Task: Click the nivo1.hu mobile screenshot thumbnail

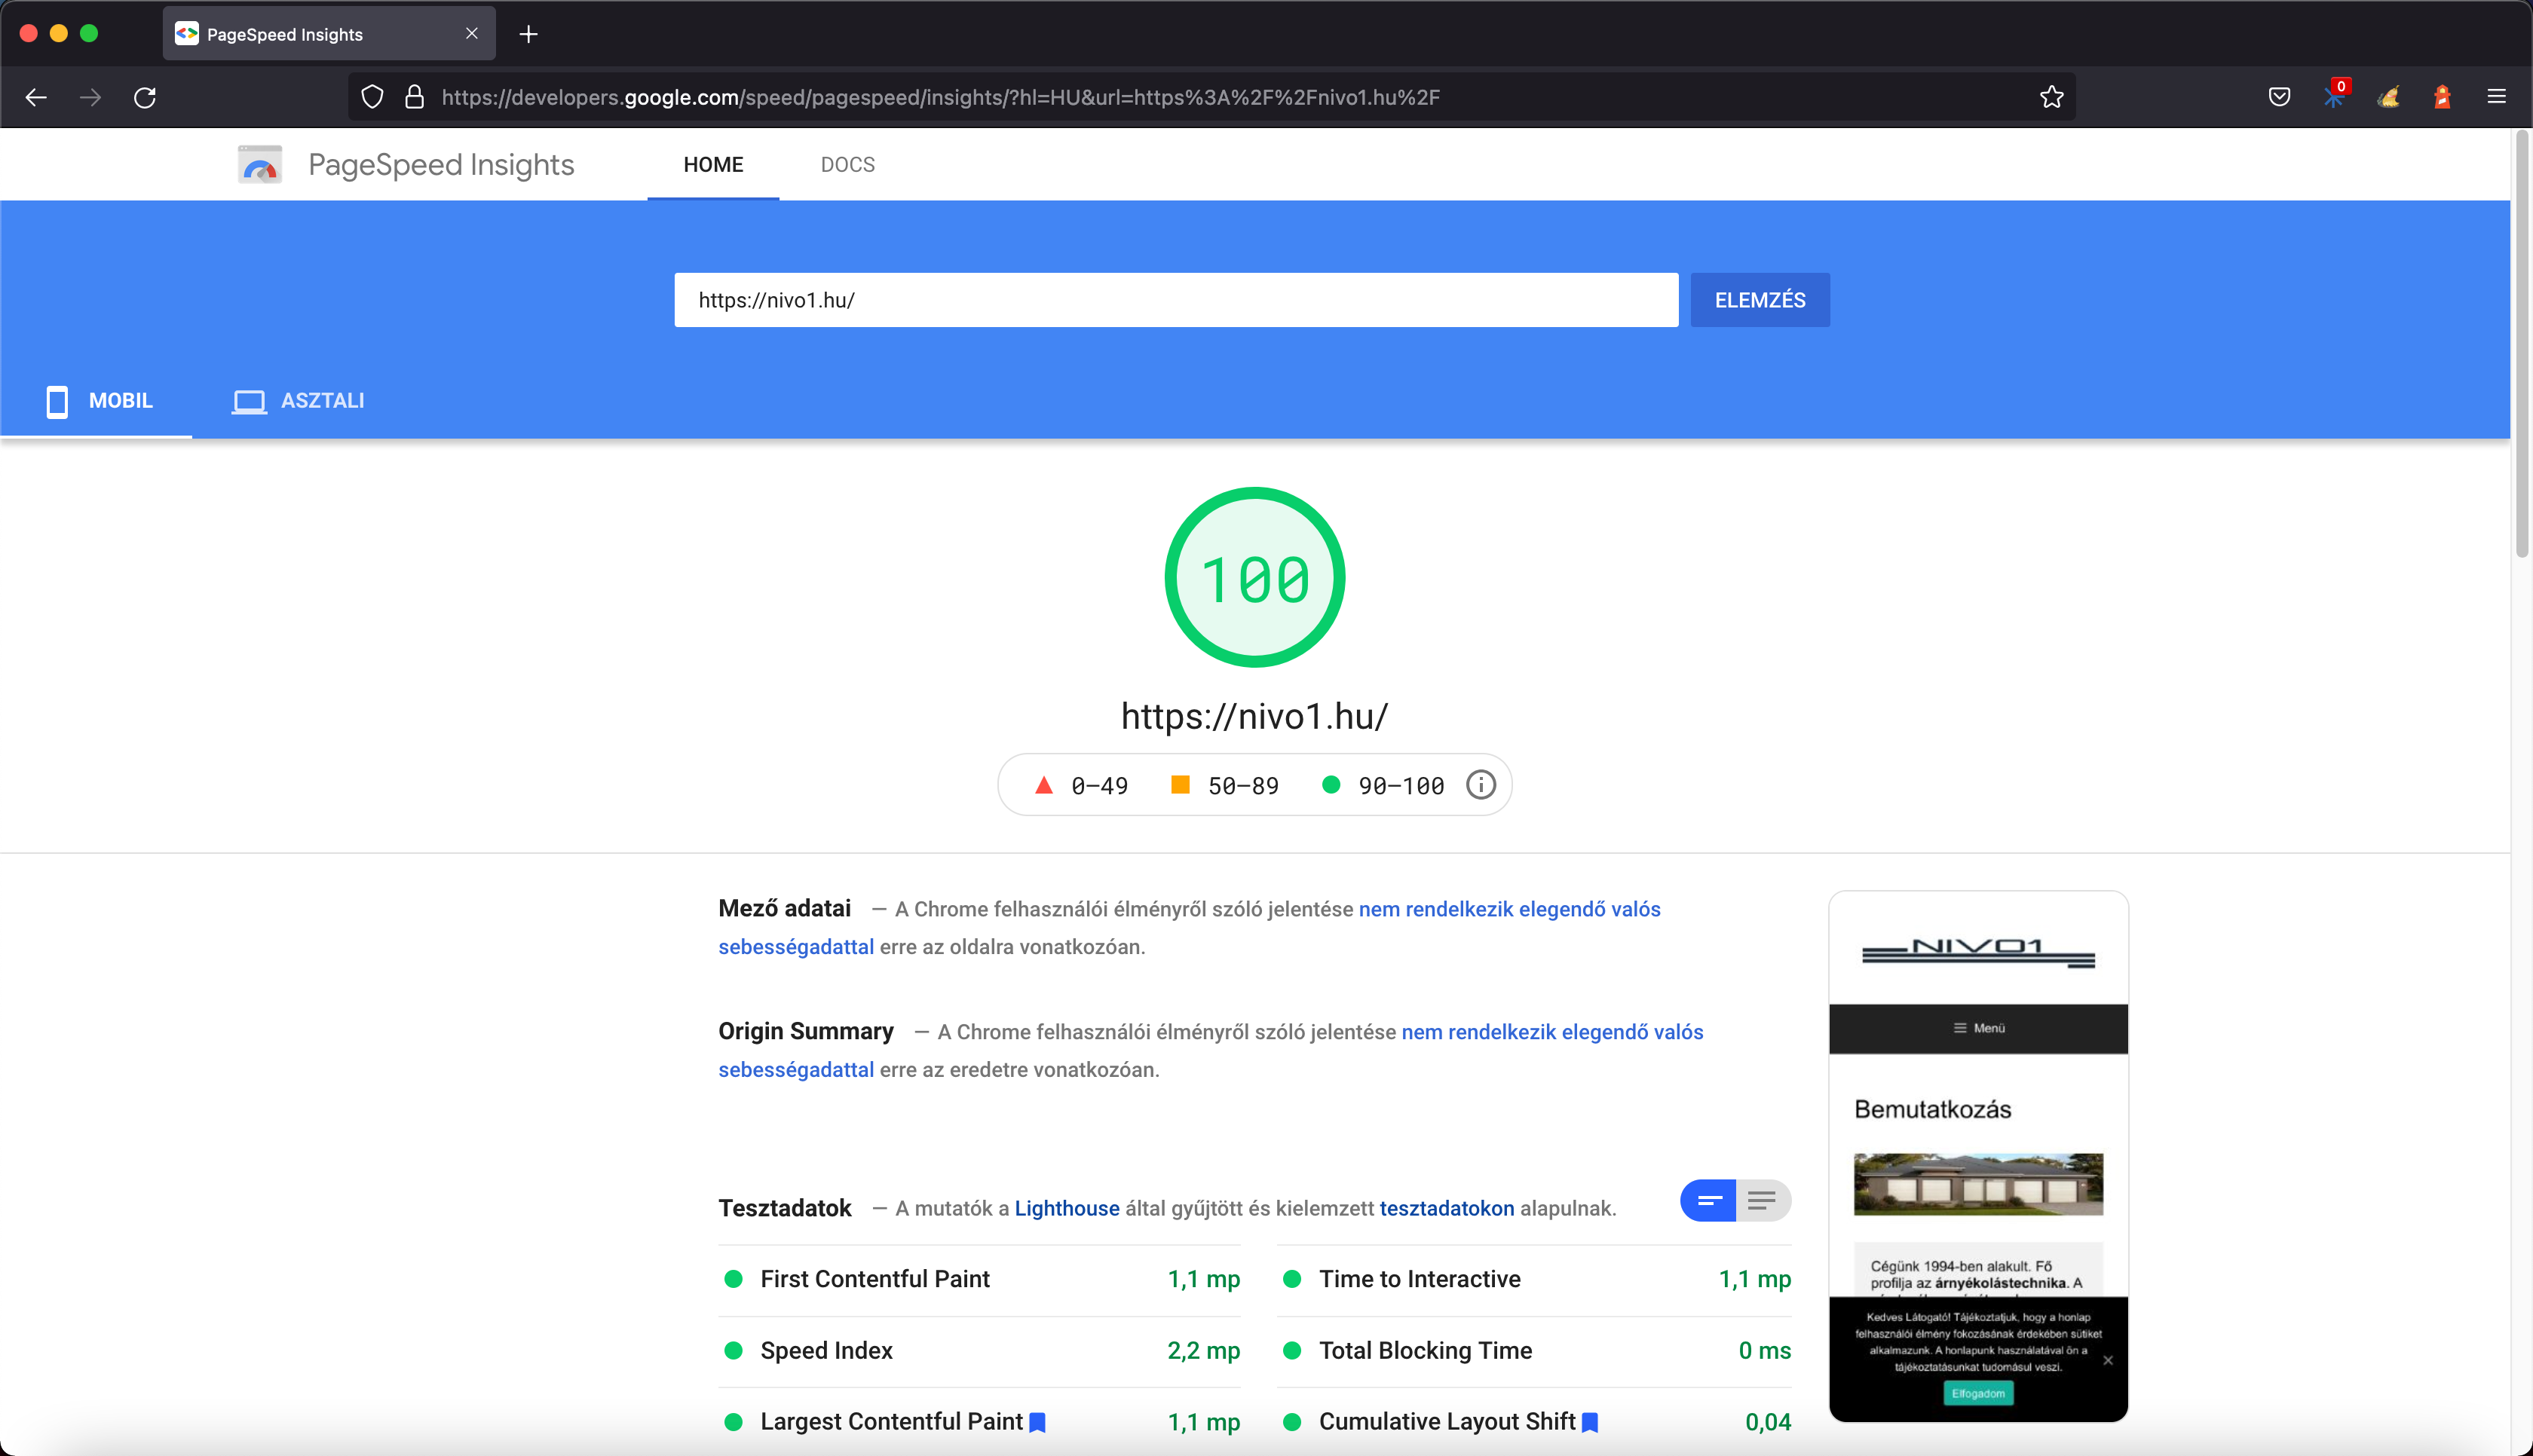Action: (x=1977, y=1155)
